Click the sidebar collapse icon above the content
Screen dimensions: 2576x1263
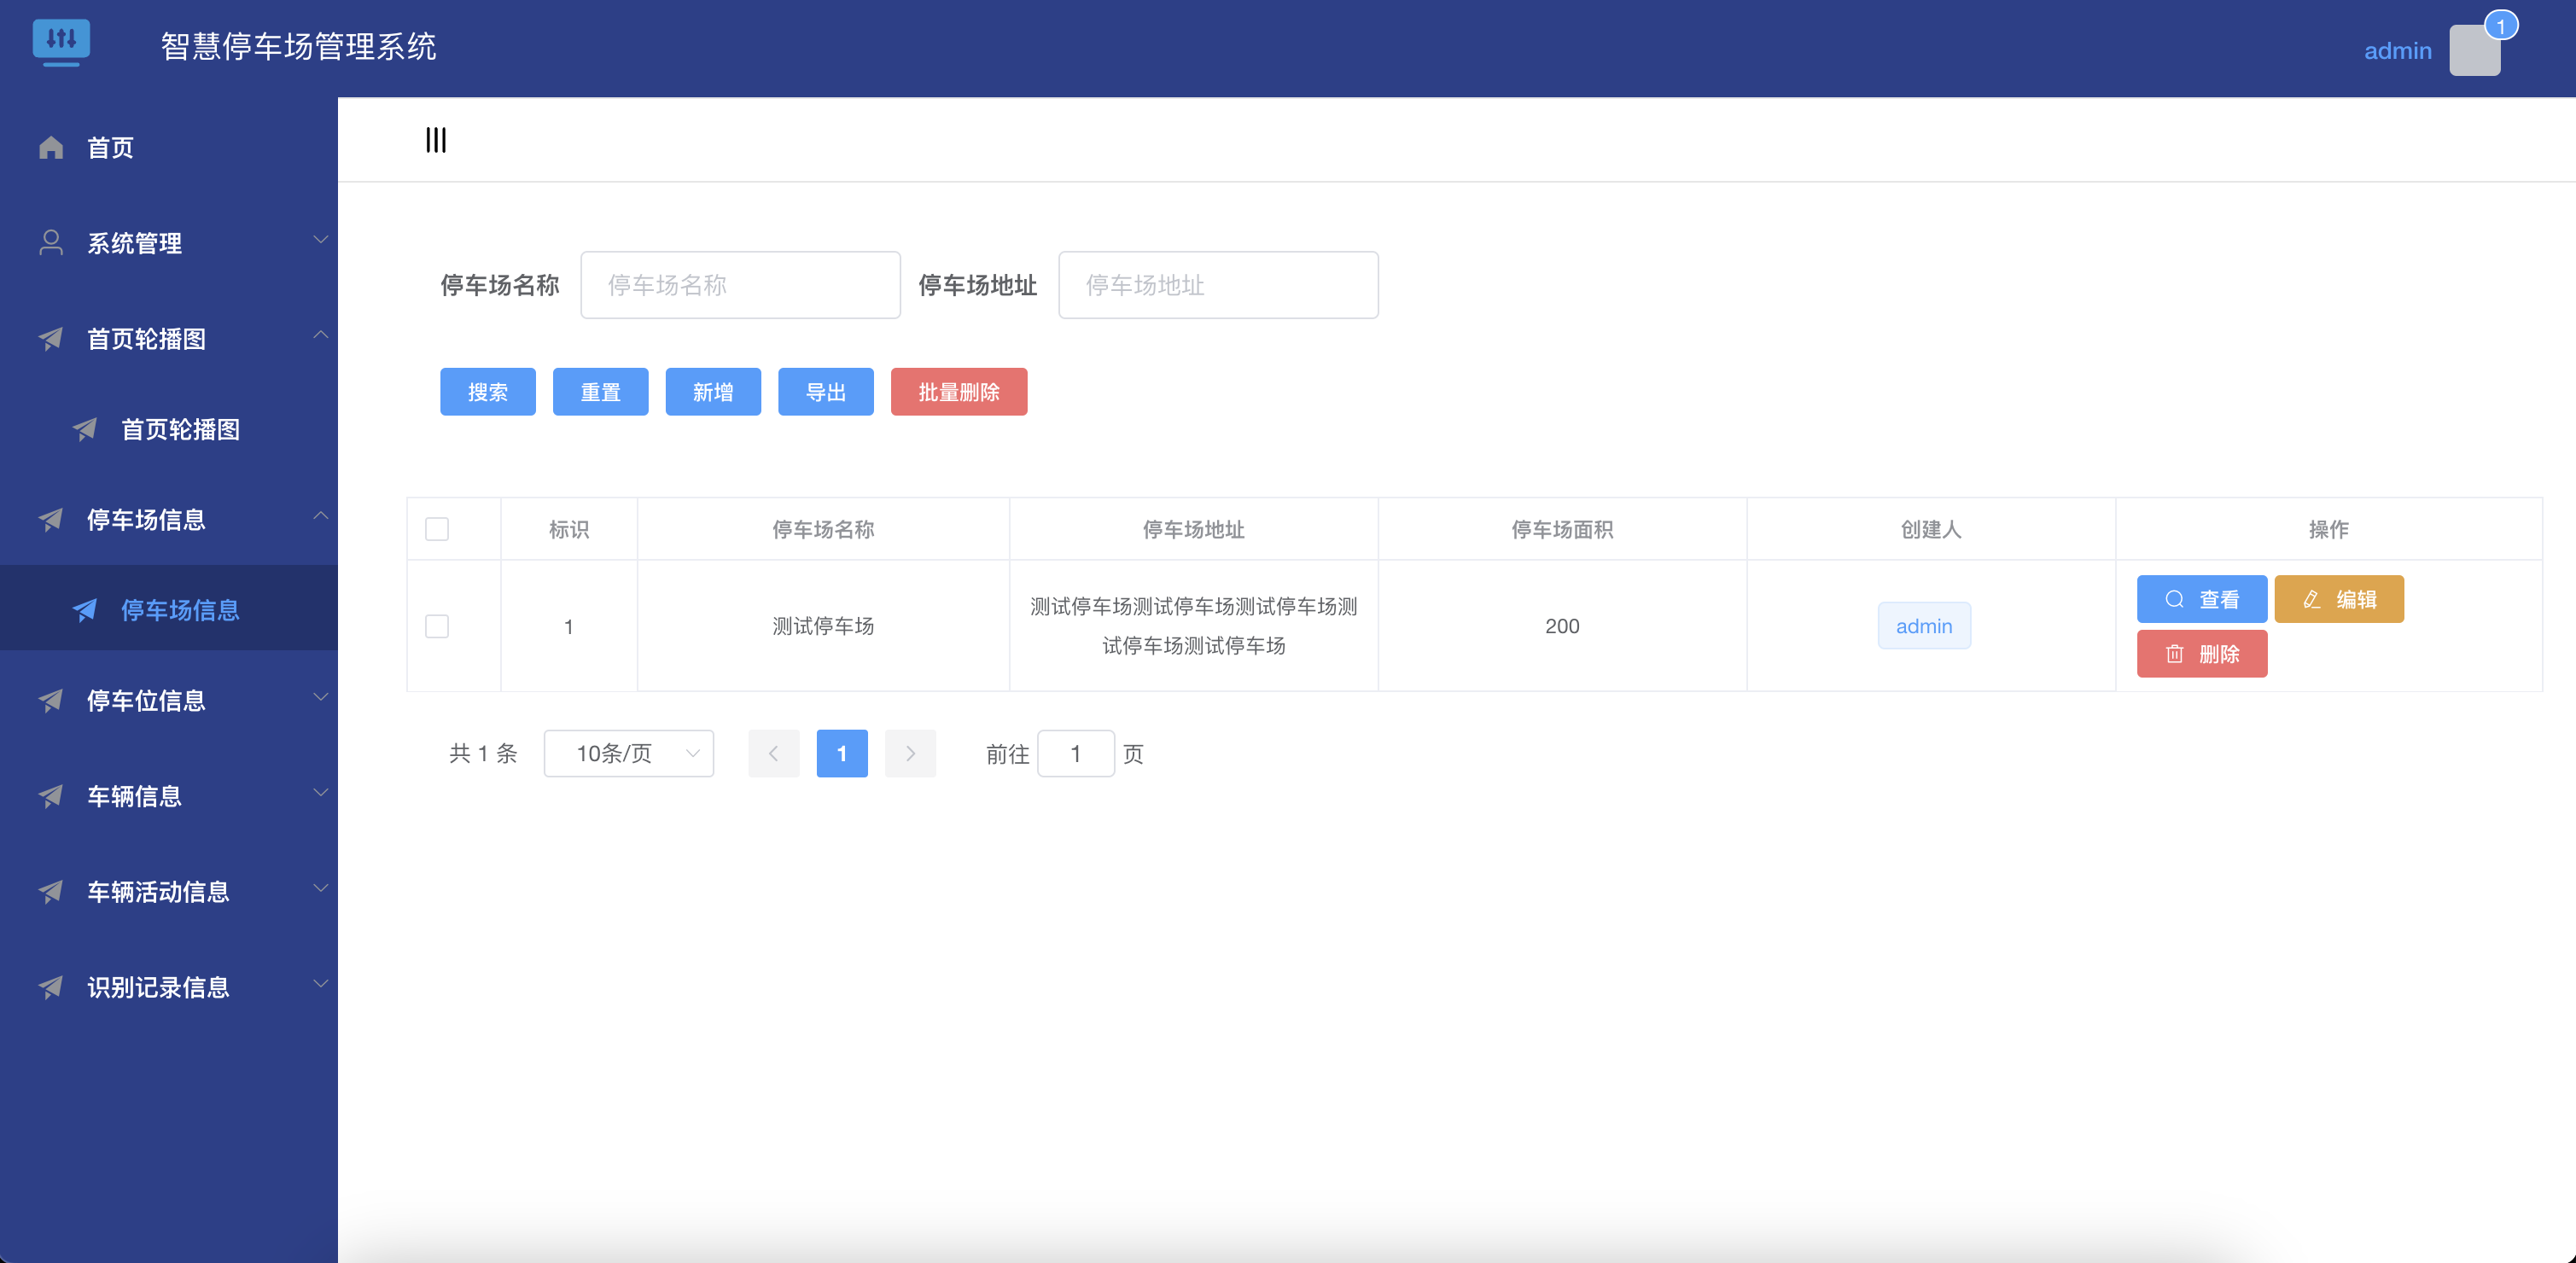click(x=435, y=139)
